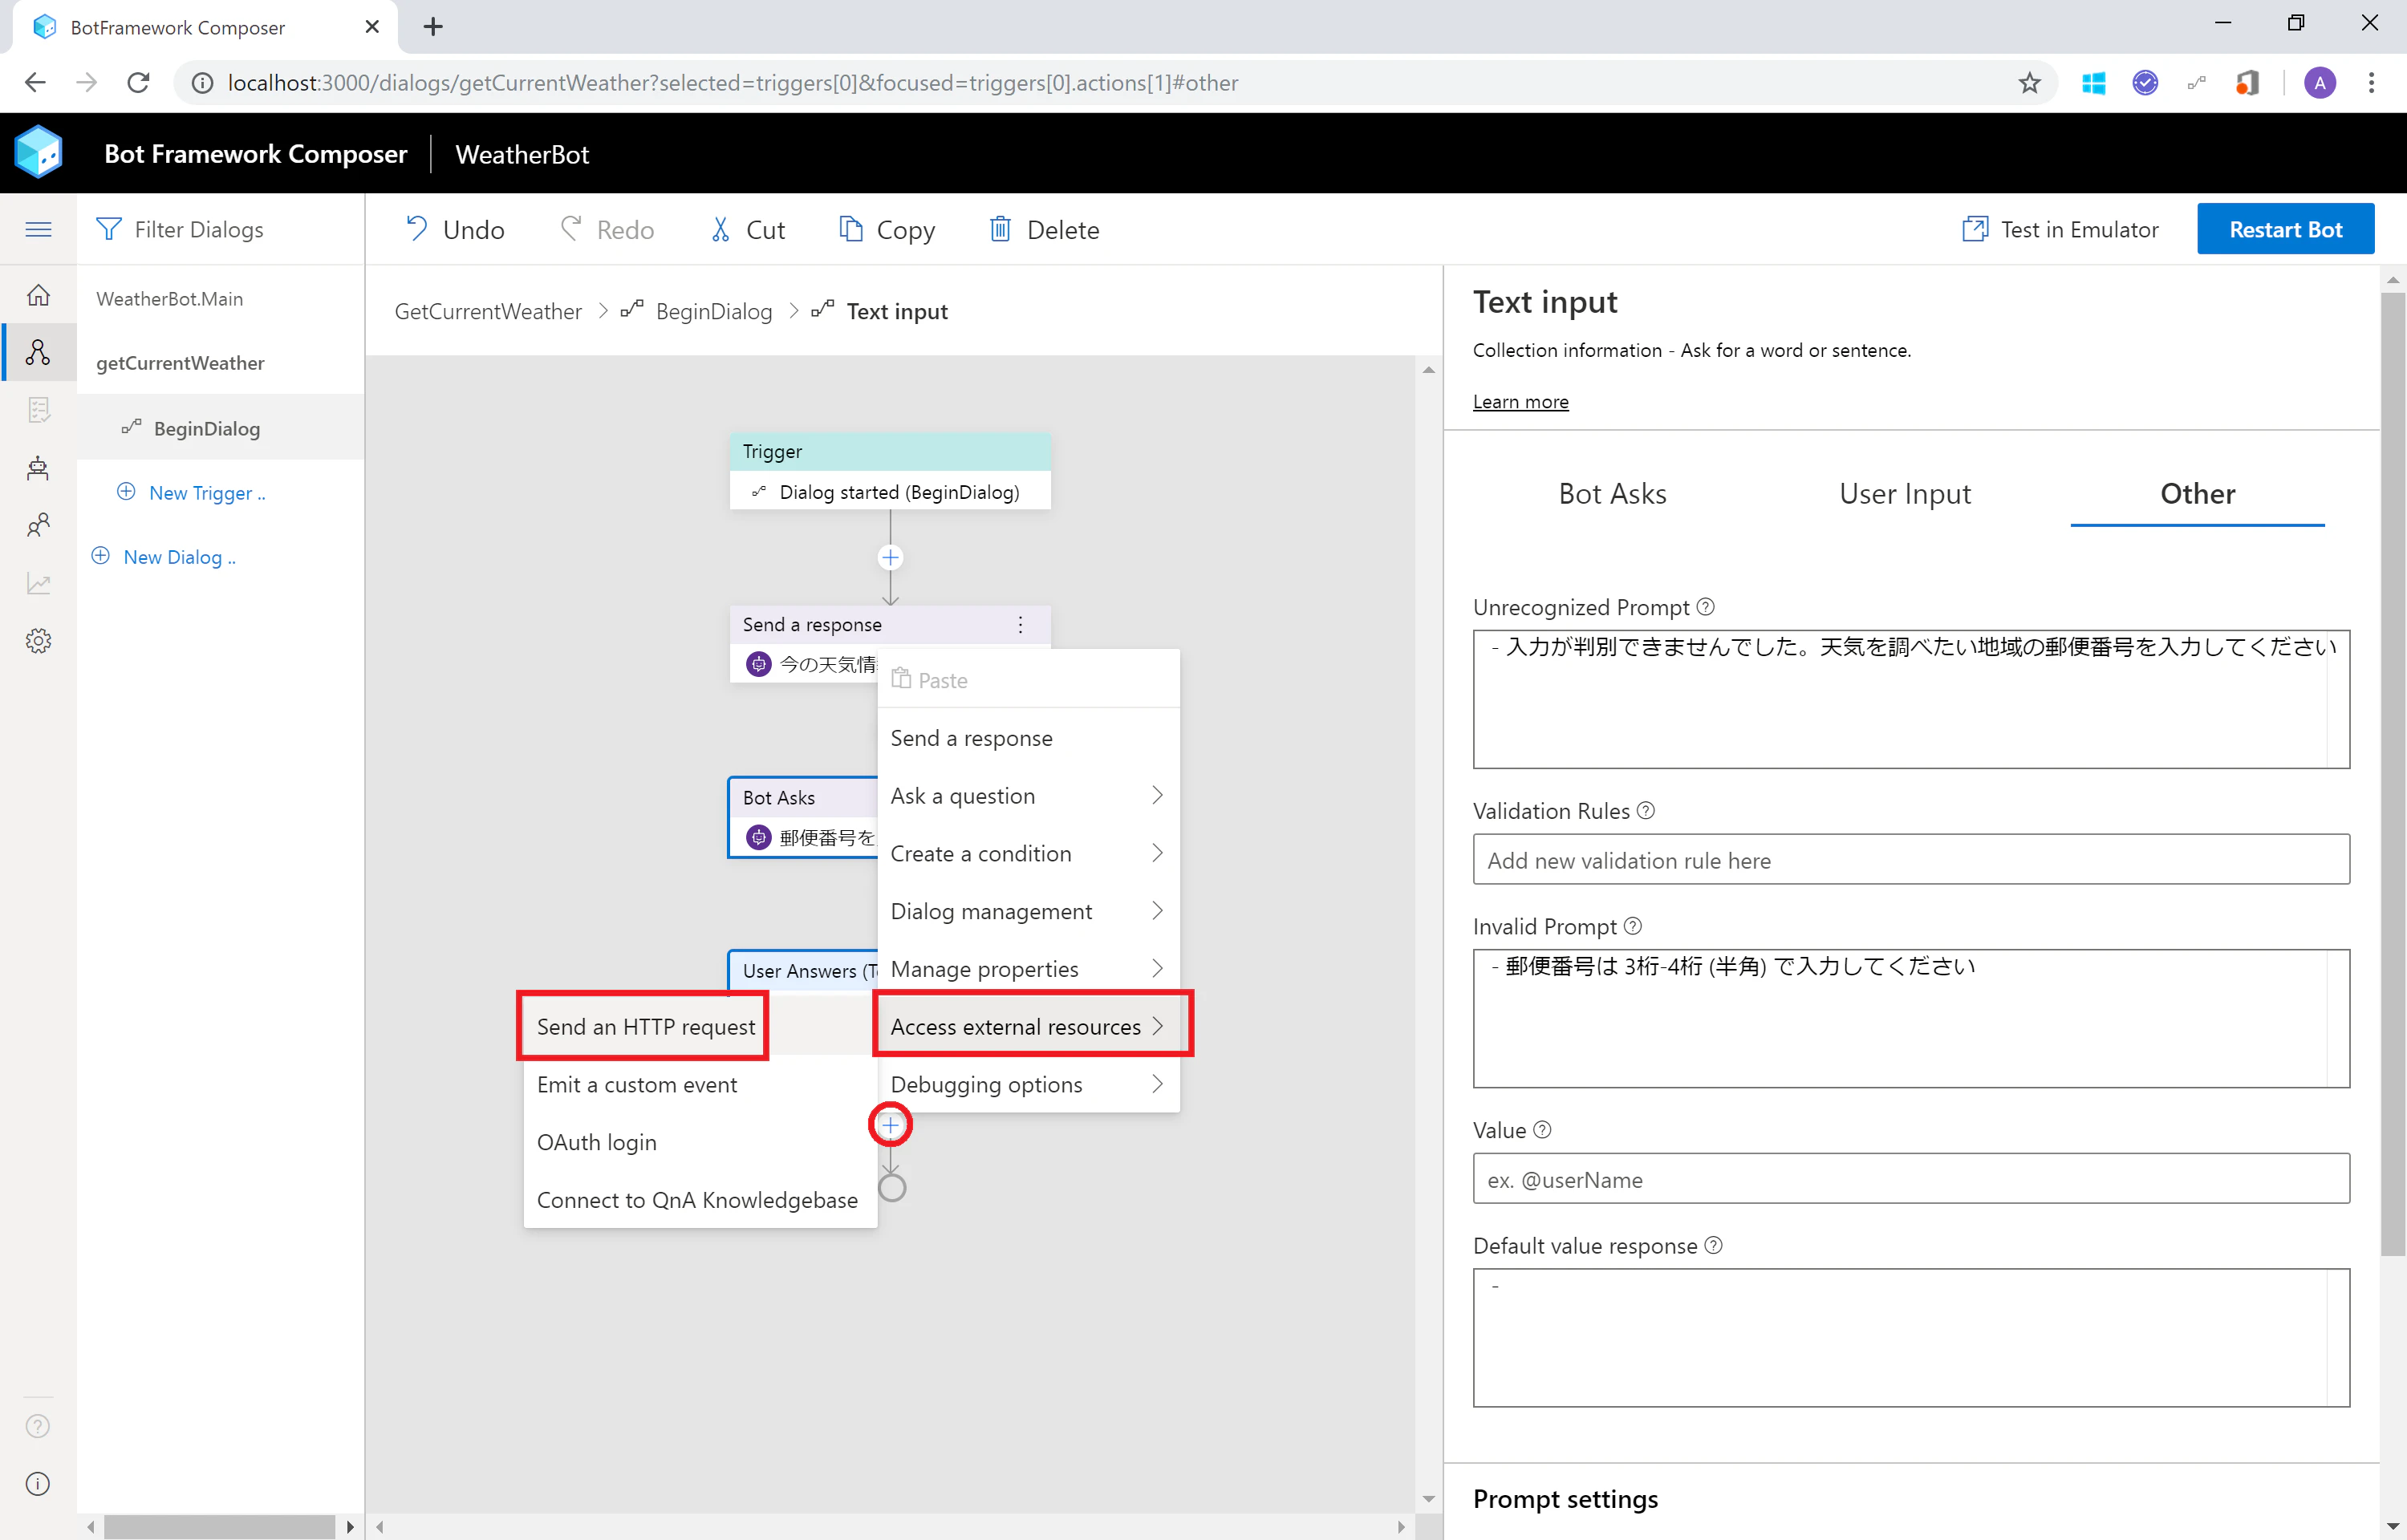Go to the Home icon in sidebar
2407x1540 pixels.
(x=38, y=295)
